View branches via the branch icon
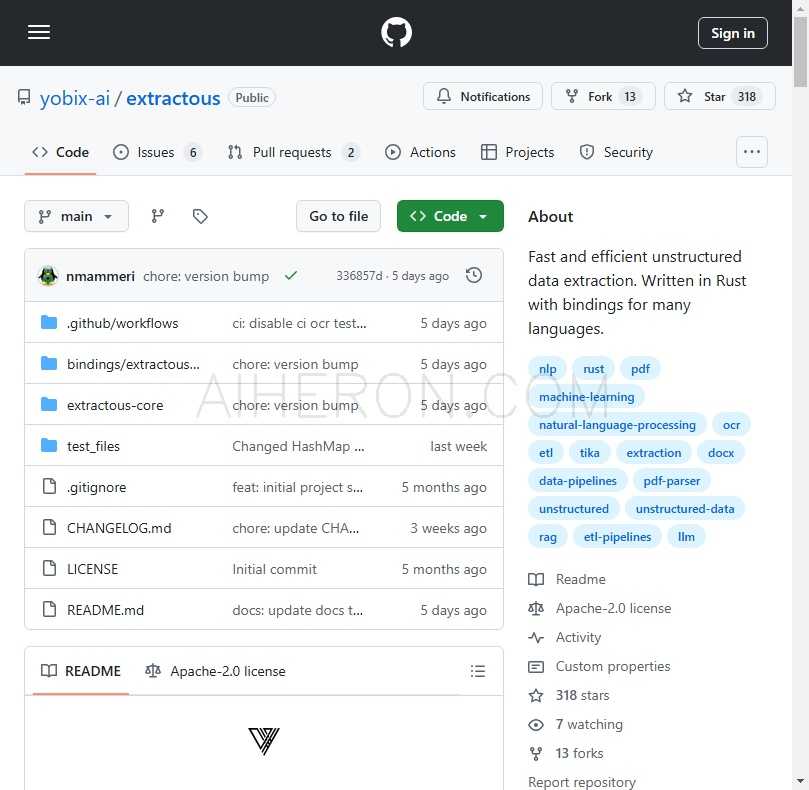Image resolution: width=809 pixels, height=790 pixels. 158,216
